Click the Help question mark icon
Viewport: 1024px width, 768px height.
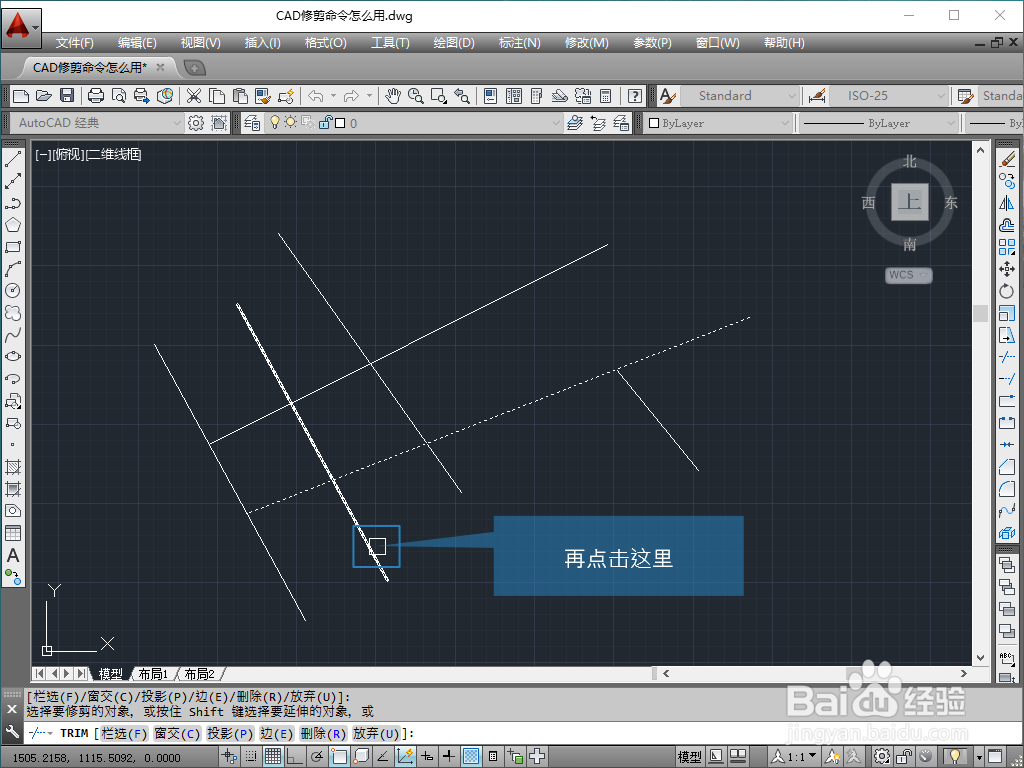(x=635, y=96)
